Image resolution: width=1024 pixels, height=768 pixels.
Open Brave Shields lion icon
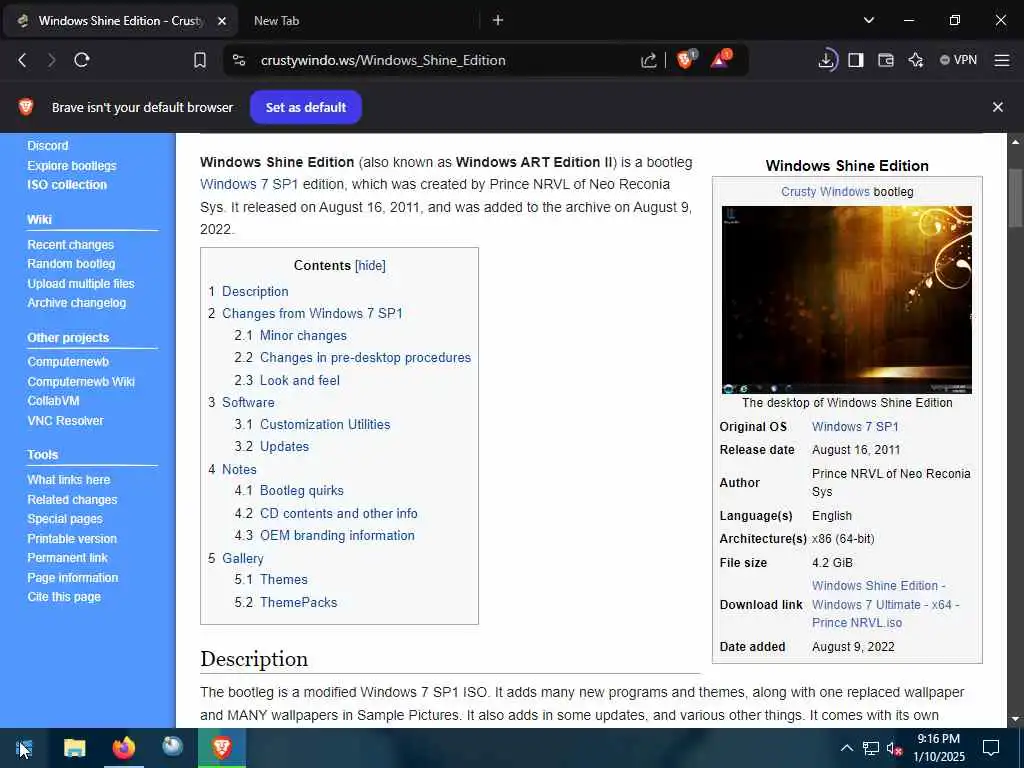click(685, 59)
